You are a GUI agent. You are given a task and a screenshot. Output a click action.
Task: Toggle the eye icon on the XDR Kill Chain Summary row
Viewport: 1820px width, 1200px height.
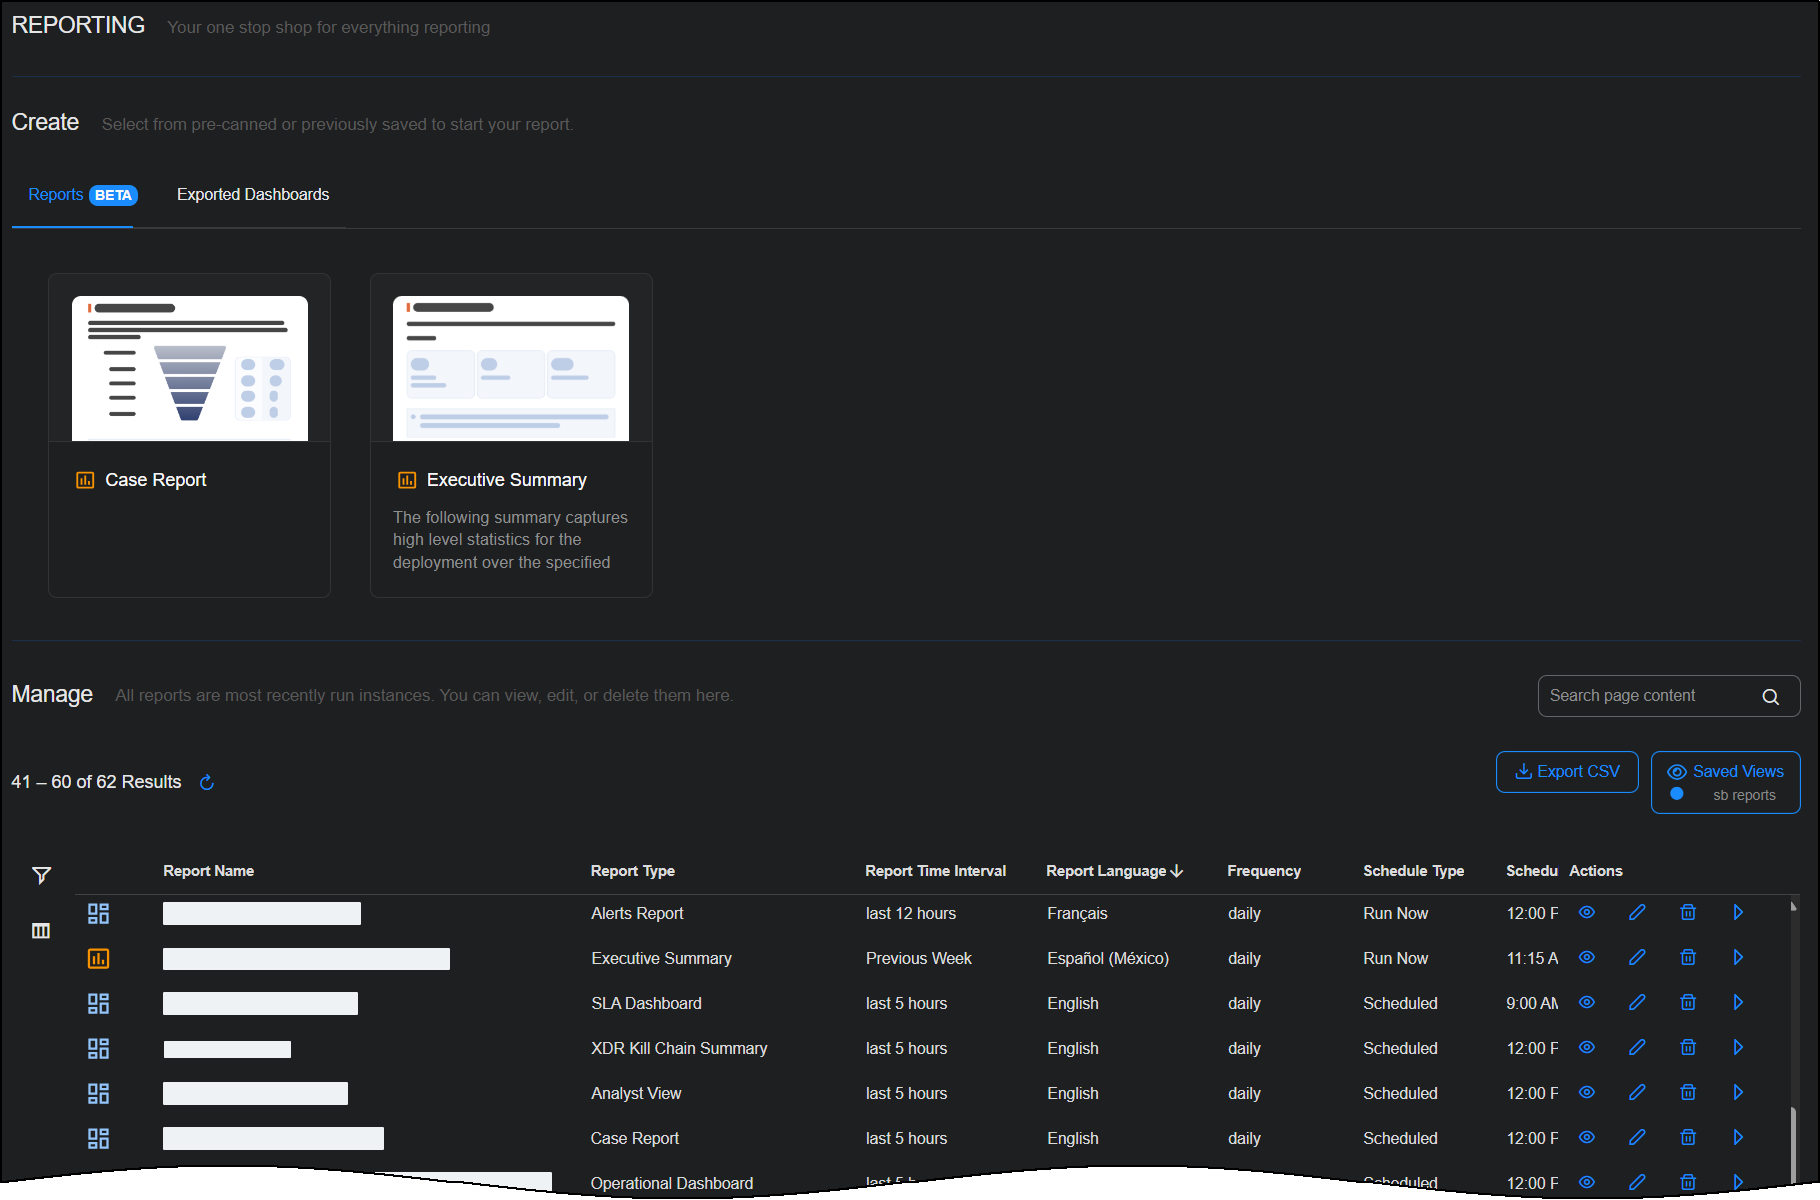tap(1586, 1048)
